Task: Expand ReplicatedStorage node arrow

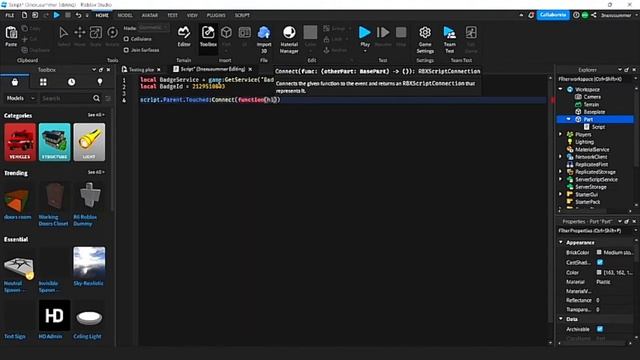Action: (x=561, y=172)
